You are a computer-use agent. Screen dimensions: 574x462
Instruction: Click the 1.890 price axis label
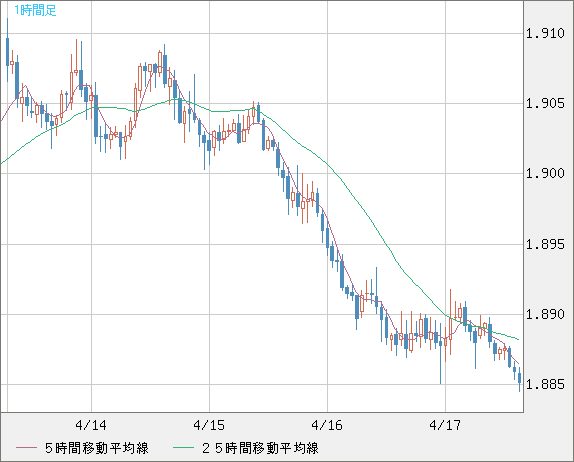[545, 314]
